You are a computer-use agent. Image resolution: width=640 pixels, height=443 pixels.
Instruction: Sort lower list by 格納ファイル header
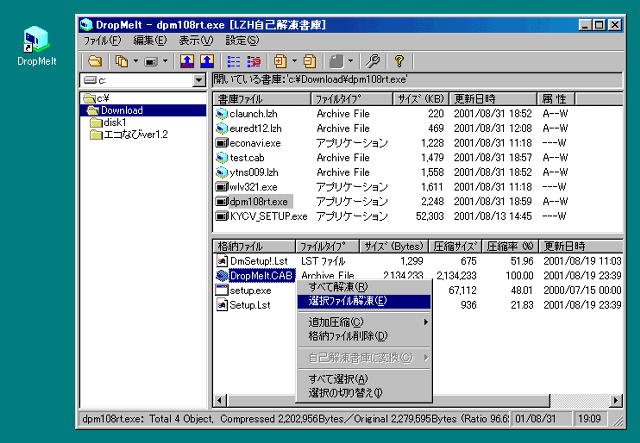[x=254, y=246]
